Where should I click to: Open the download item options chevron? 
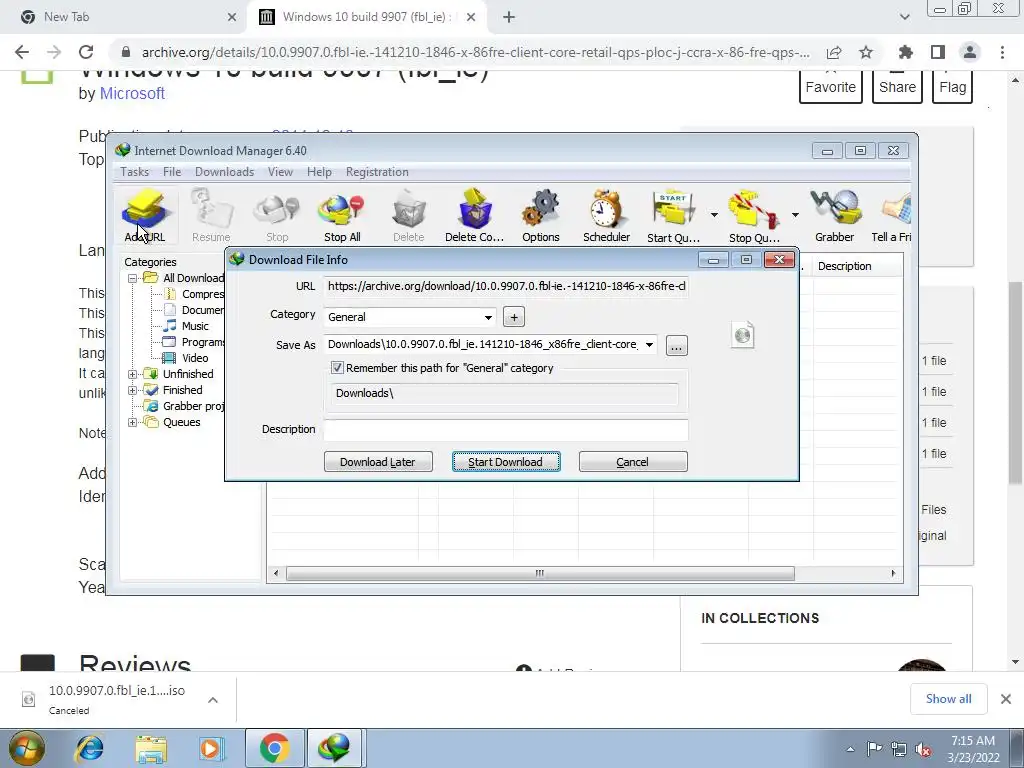pyautogui.click(x=213, y=700)
